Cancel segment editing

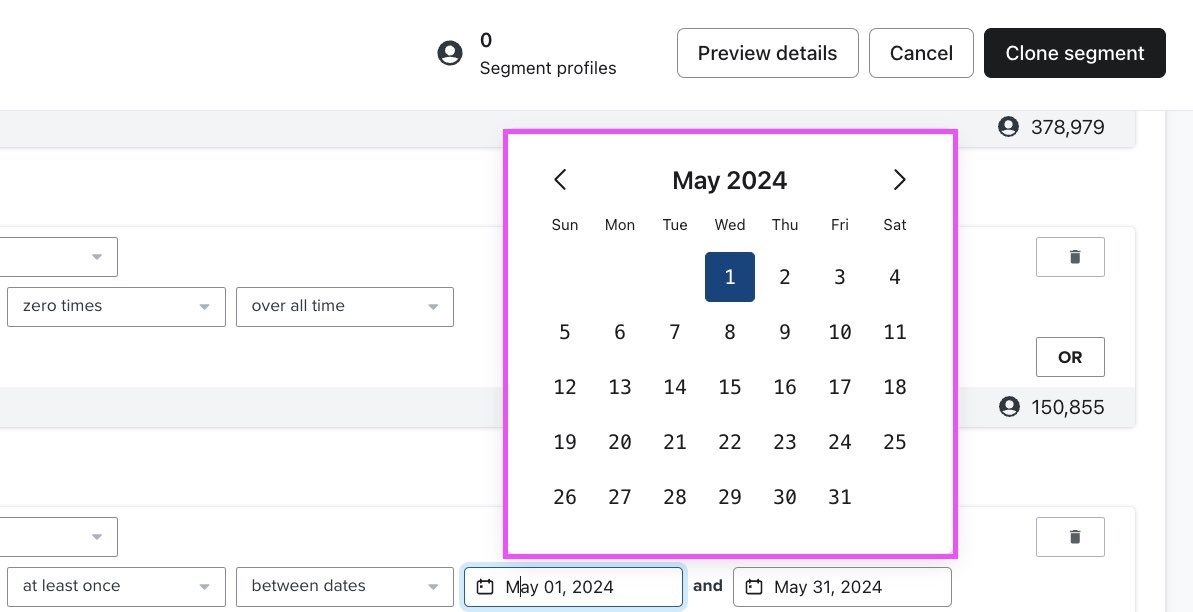click(x=921, y=53)
